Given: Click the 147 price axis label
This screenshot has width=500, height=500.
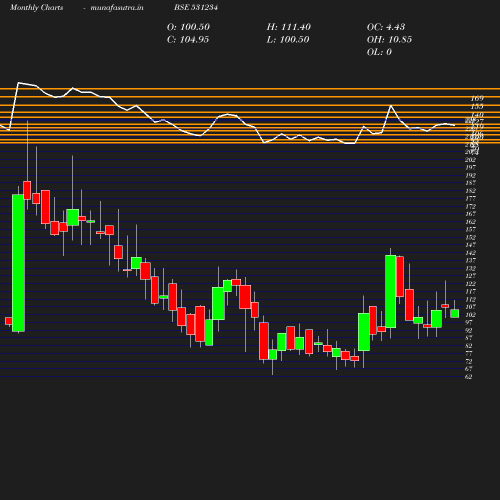Looking at the screenshot, I should click(470, 245).
